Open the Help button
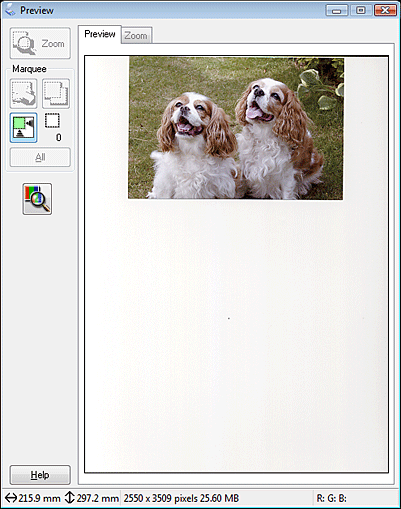401x509 pixels. tap(40, 475)
